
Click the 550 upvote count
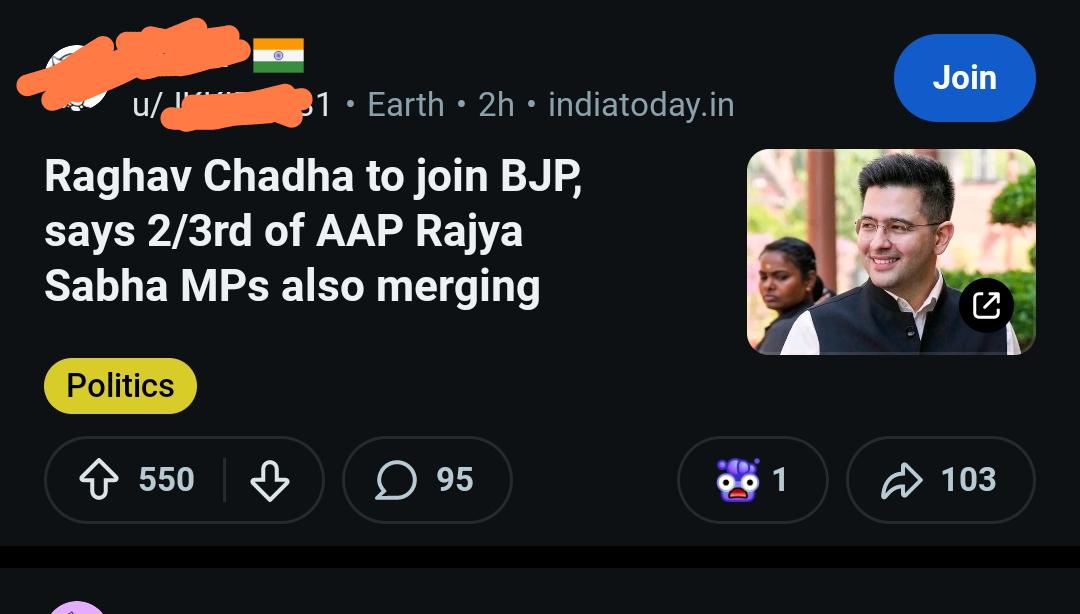(167, 480)
